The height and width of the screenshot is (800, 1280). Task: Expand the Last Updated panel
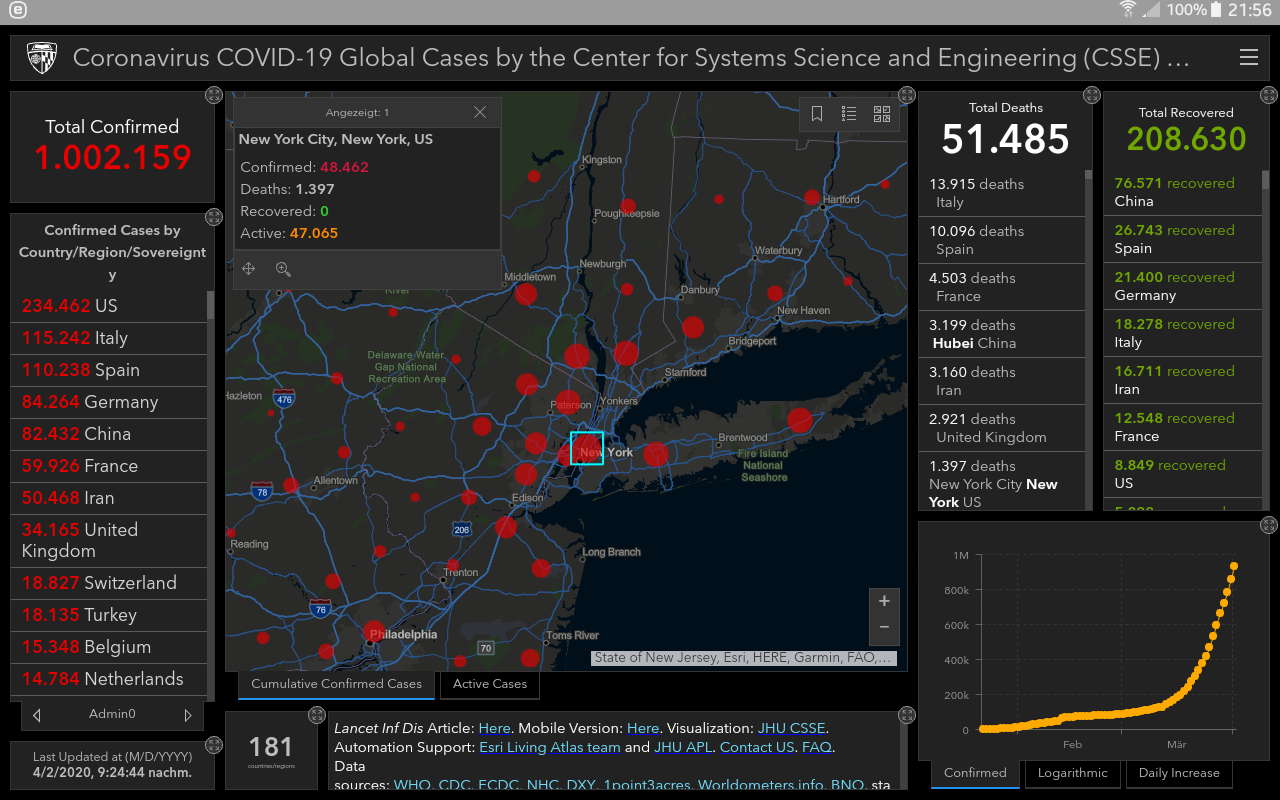(214, 745)
